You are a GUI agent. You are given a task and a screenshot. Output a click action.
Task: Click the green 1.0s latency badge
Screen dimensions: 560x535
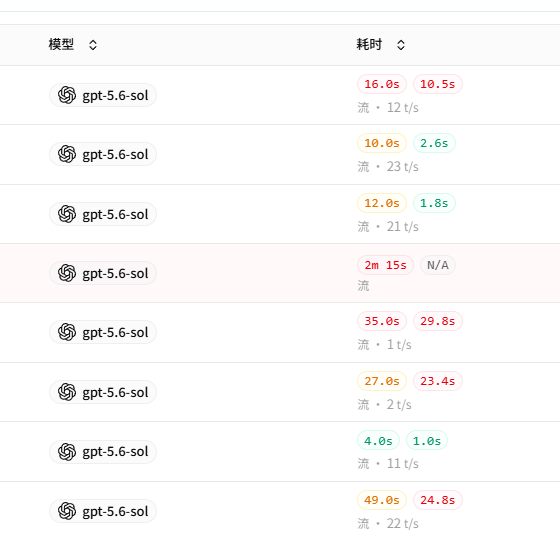click(x=427, y=441)
